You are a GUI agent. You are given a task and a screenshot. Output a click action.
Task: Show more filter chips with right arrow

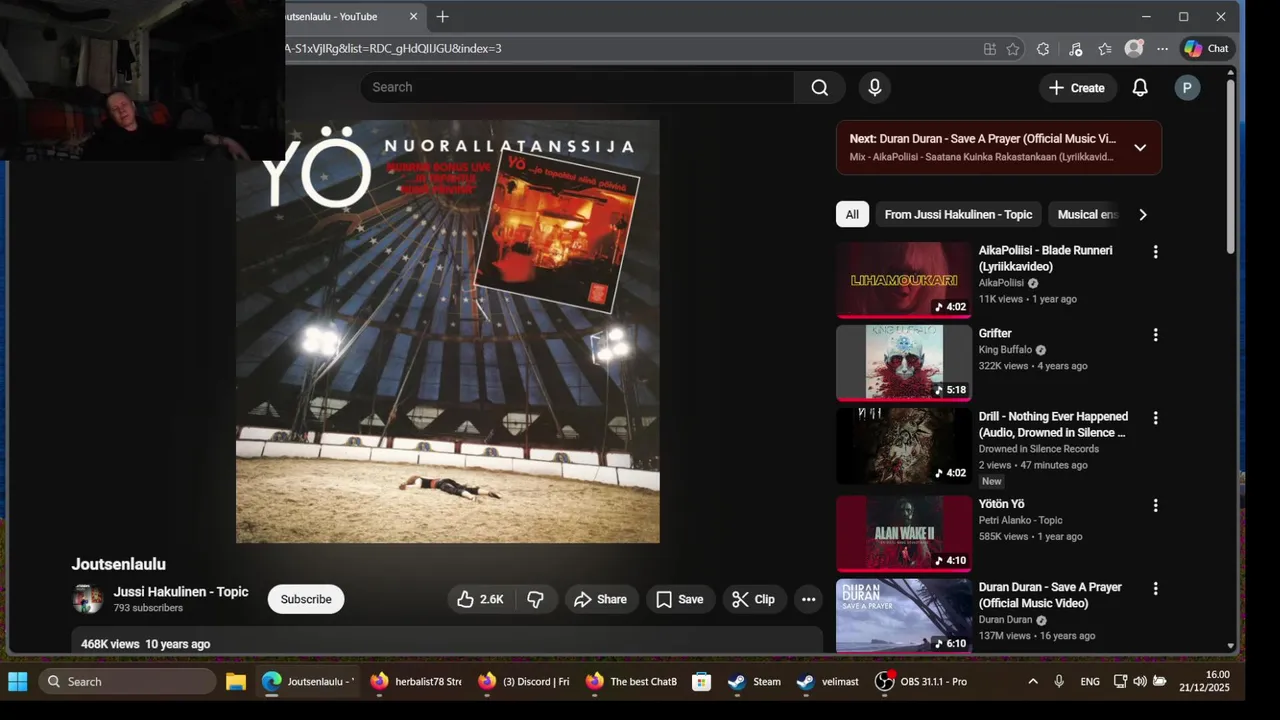[1143, 214]
